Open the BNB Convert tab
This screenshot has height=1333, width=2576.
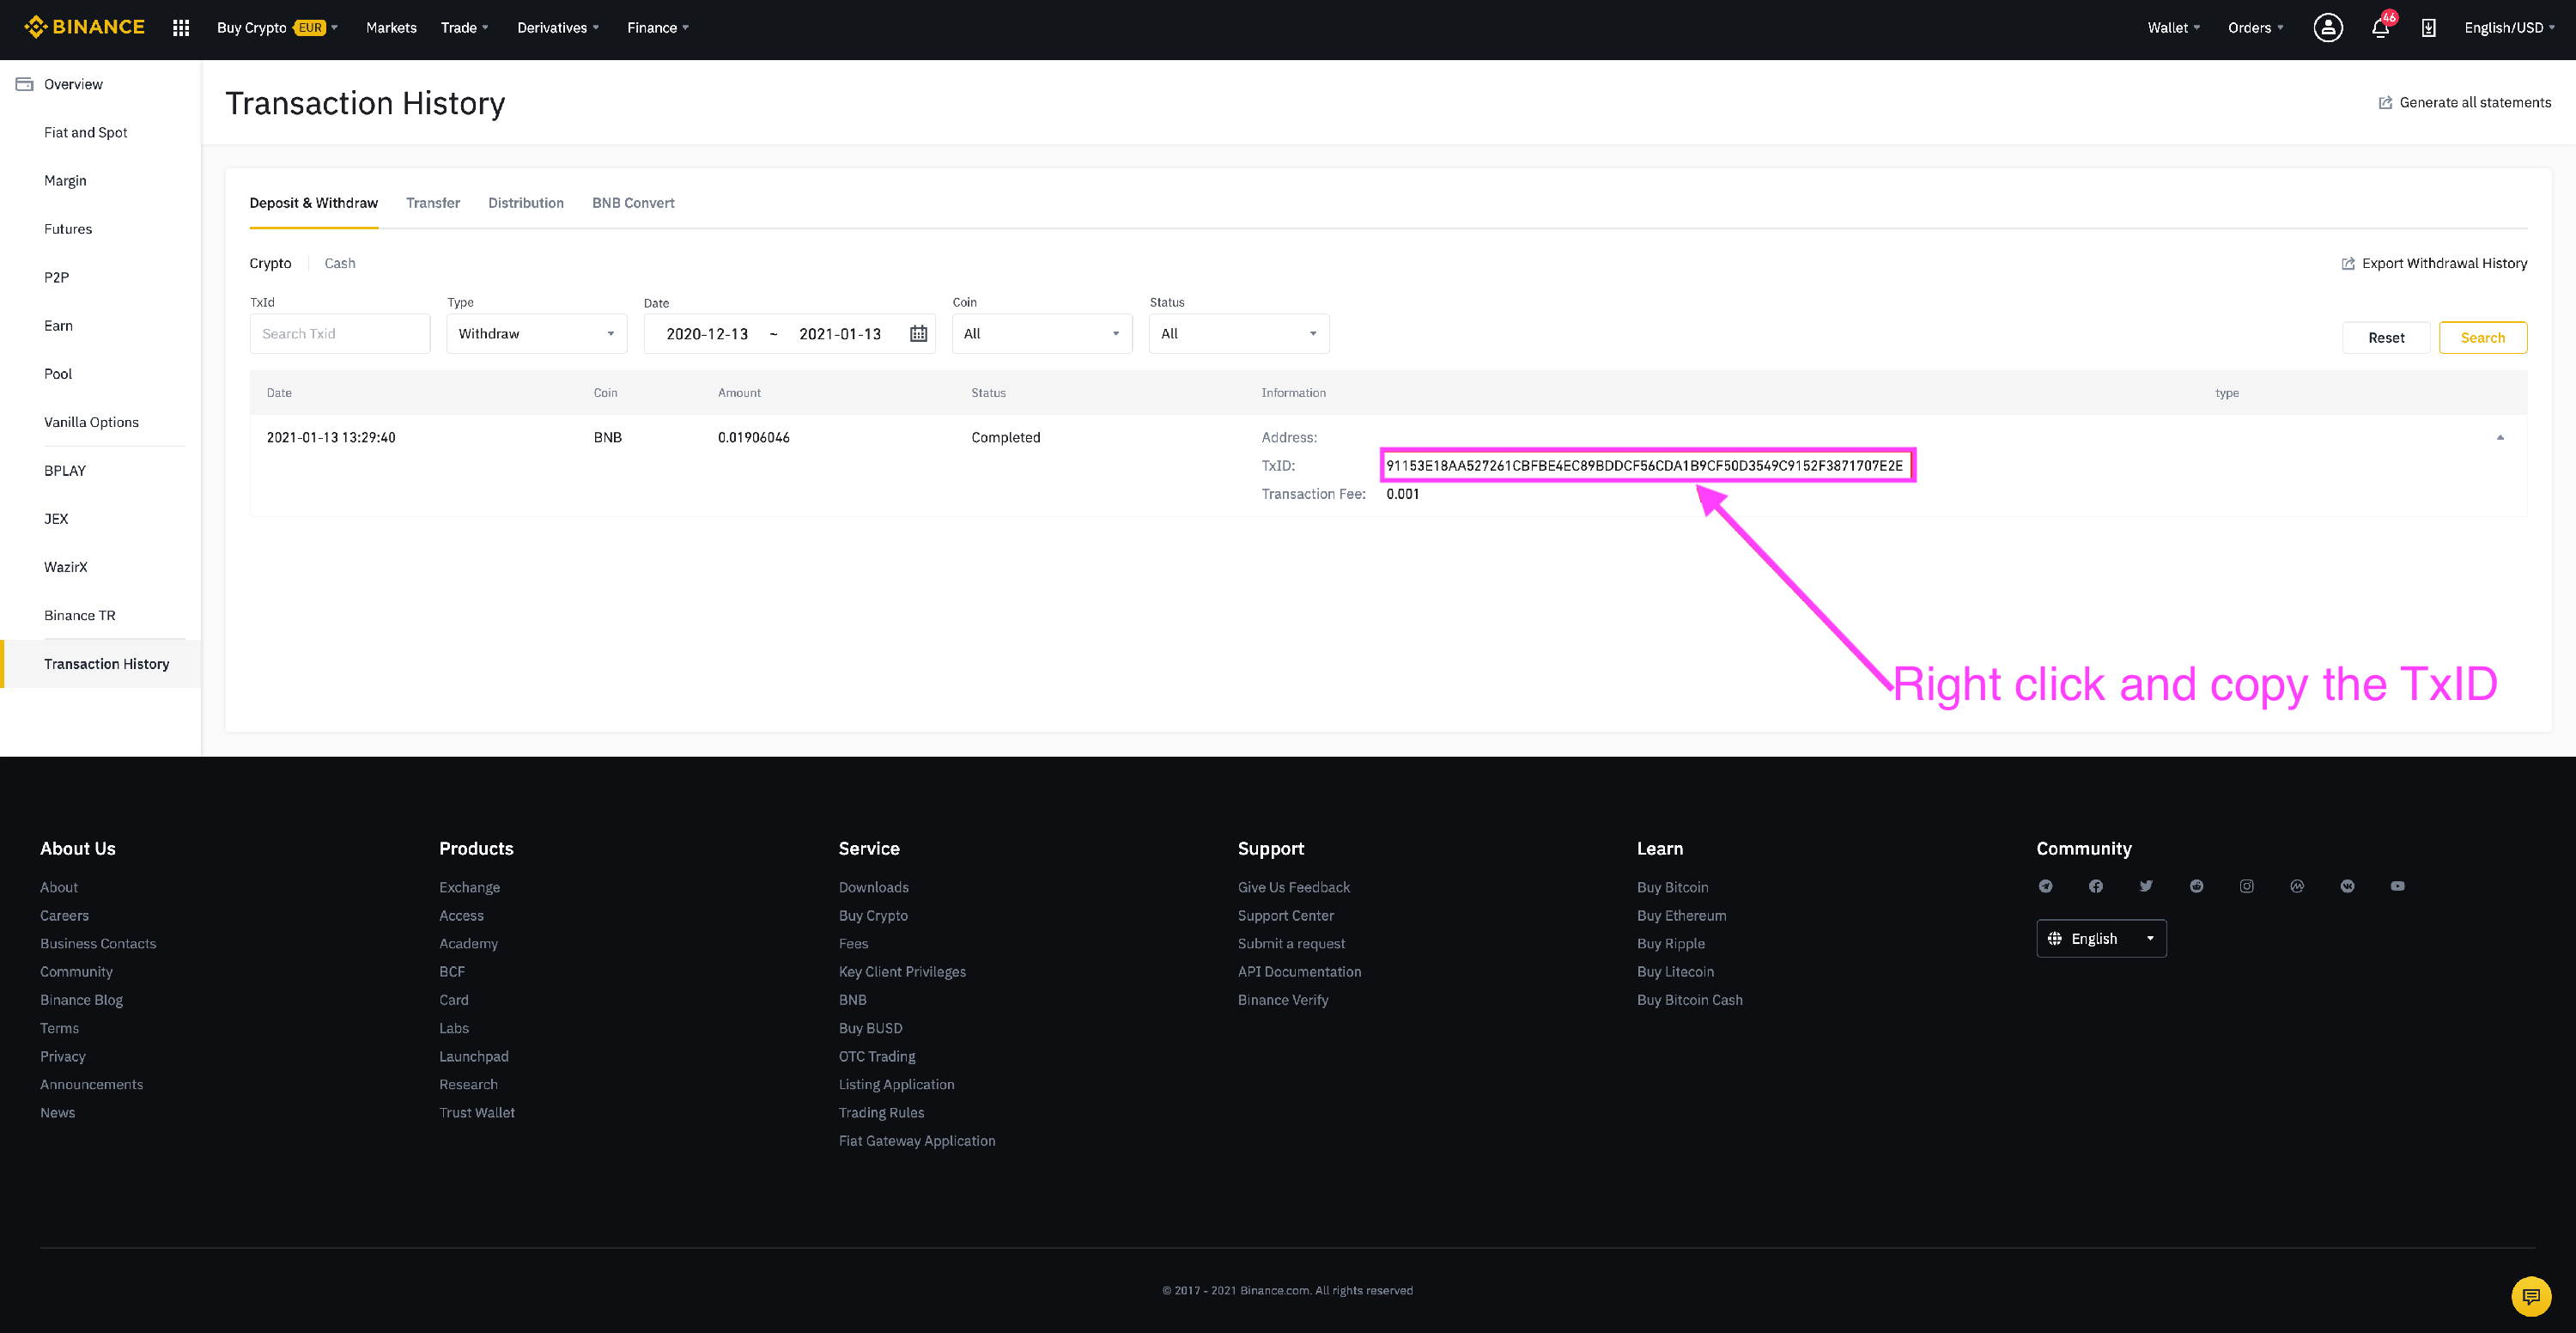click(633, 203)
